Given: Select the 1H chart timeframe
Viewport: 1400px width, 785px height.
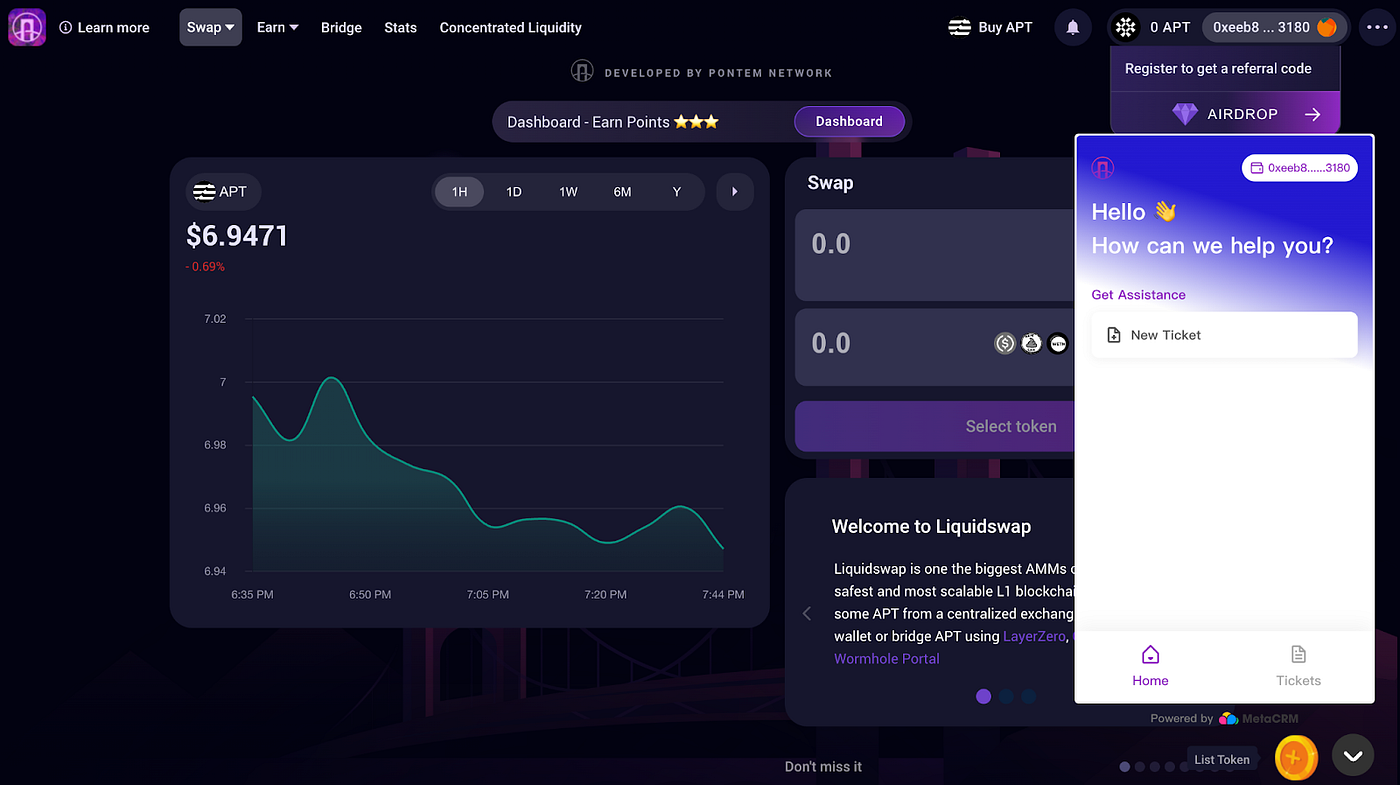Looking at the screenshot, I should (459, 191).
